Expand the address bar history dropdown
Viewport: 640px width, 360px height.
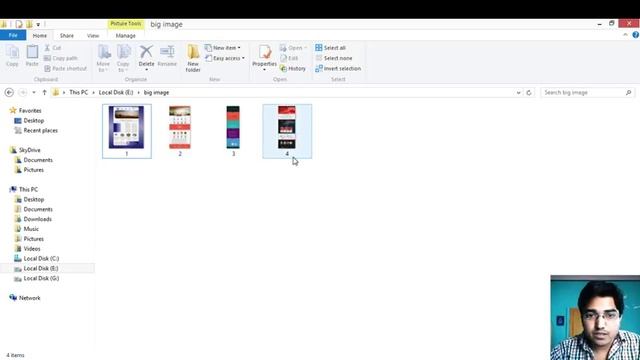tap(518, 93)
